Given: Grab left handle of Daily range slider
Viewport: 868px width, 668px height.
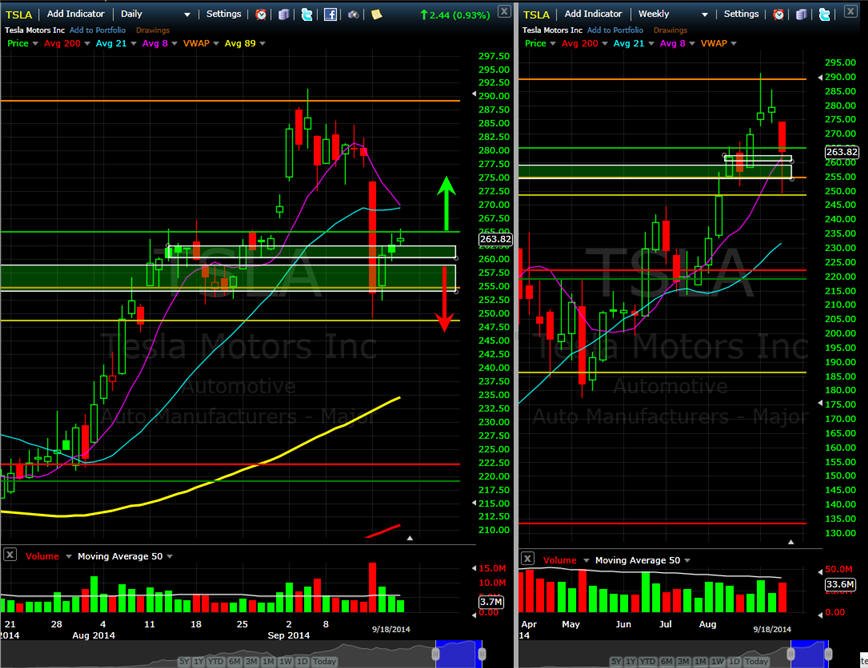Looking at the screenshot, I should click(436, 654).
